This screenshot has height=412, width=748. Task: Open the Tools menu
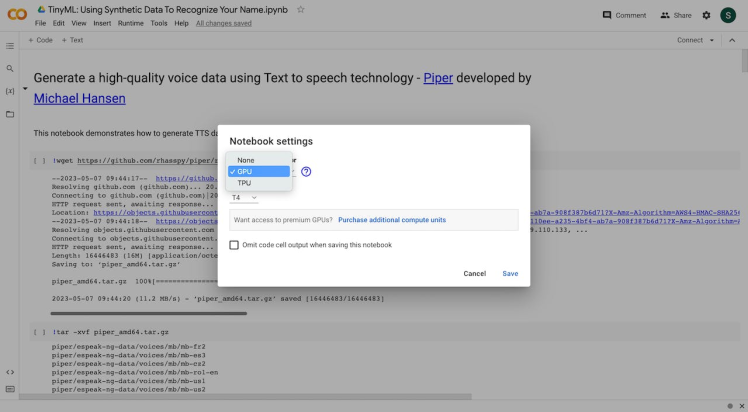pos(159,23)
